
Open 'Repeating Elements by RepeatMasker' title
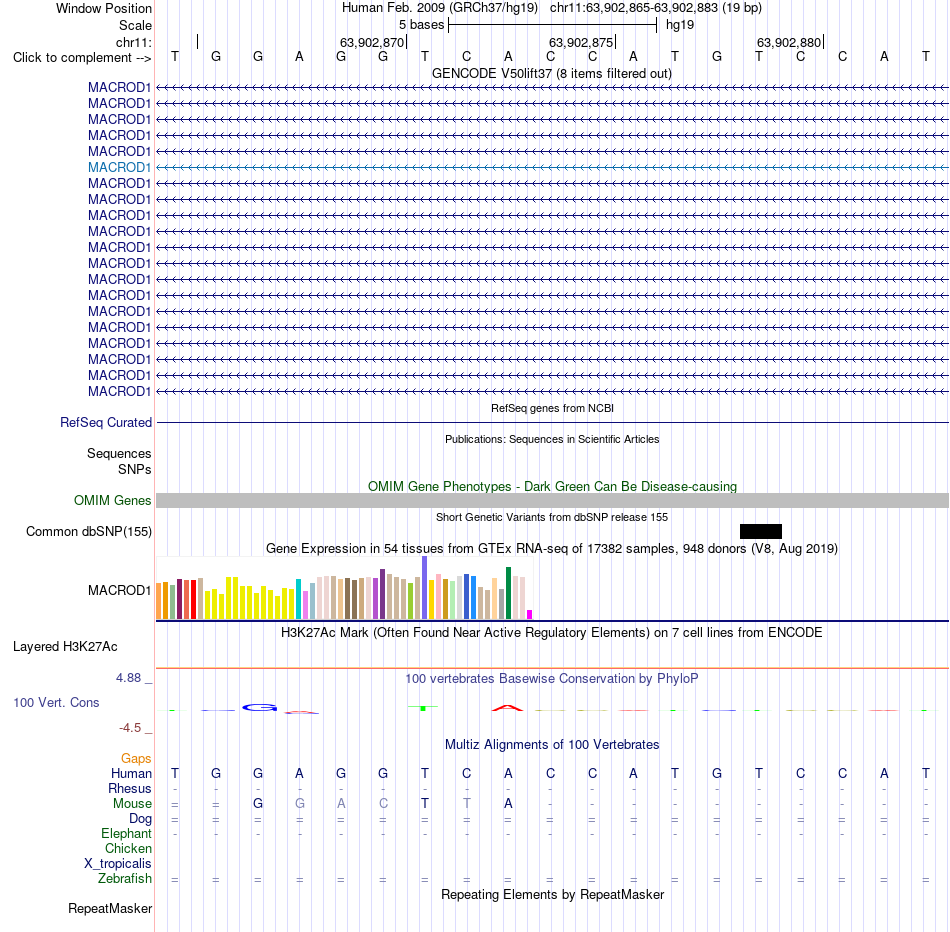[552, 894]
